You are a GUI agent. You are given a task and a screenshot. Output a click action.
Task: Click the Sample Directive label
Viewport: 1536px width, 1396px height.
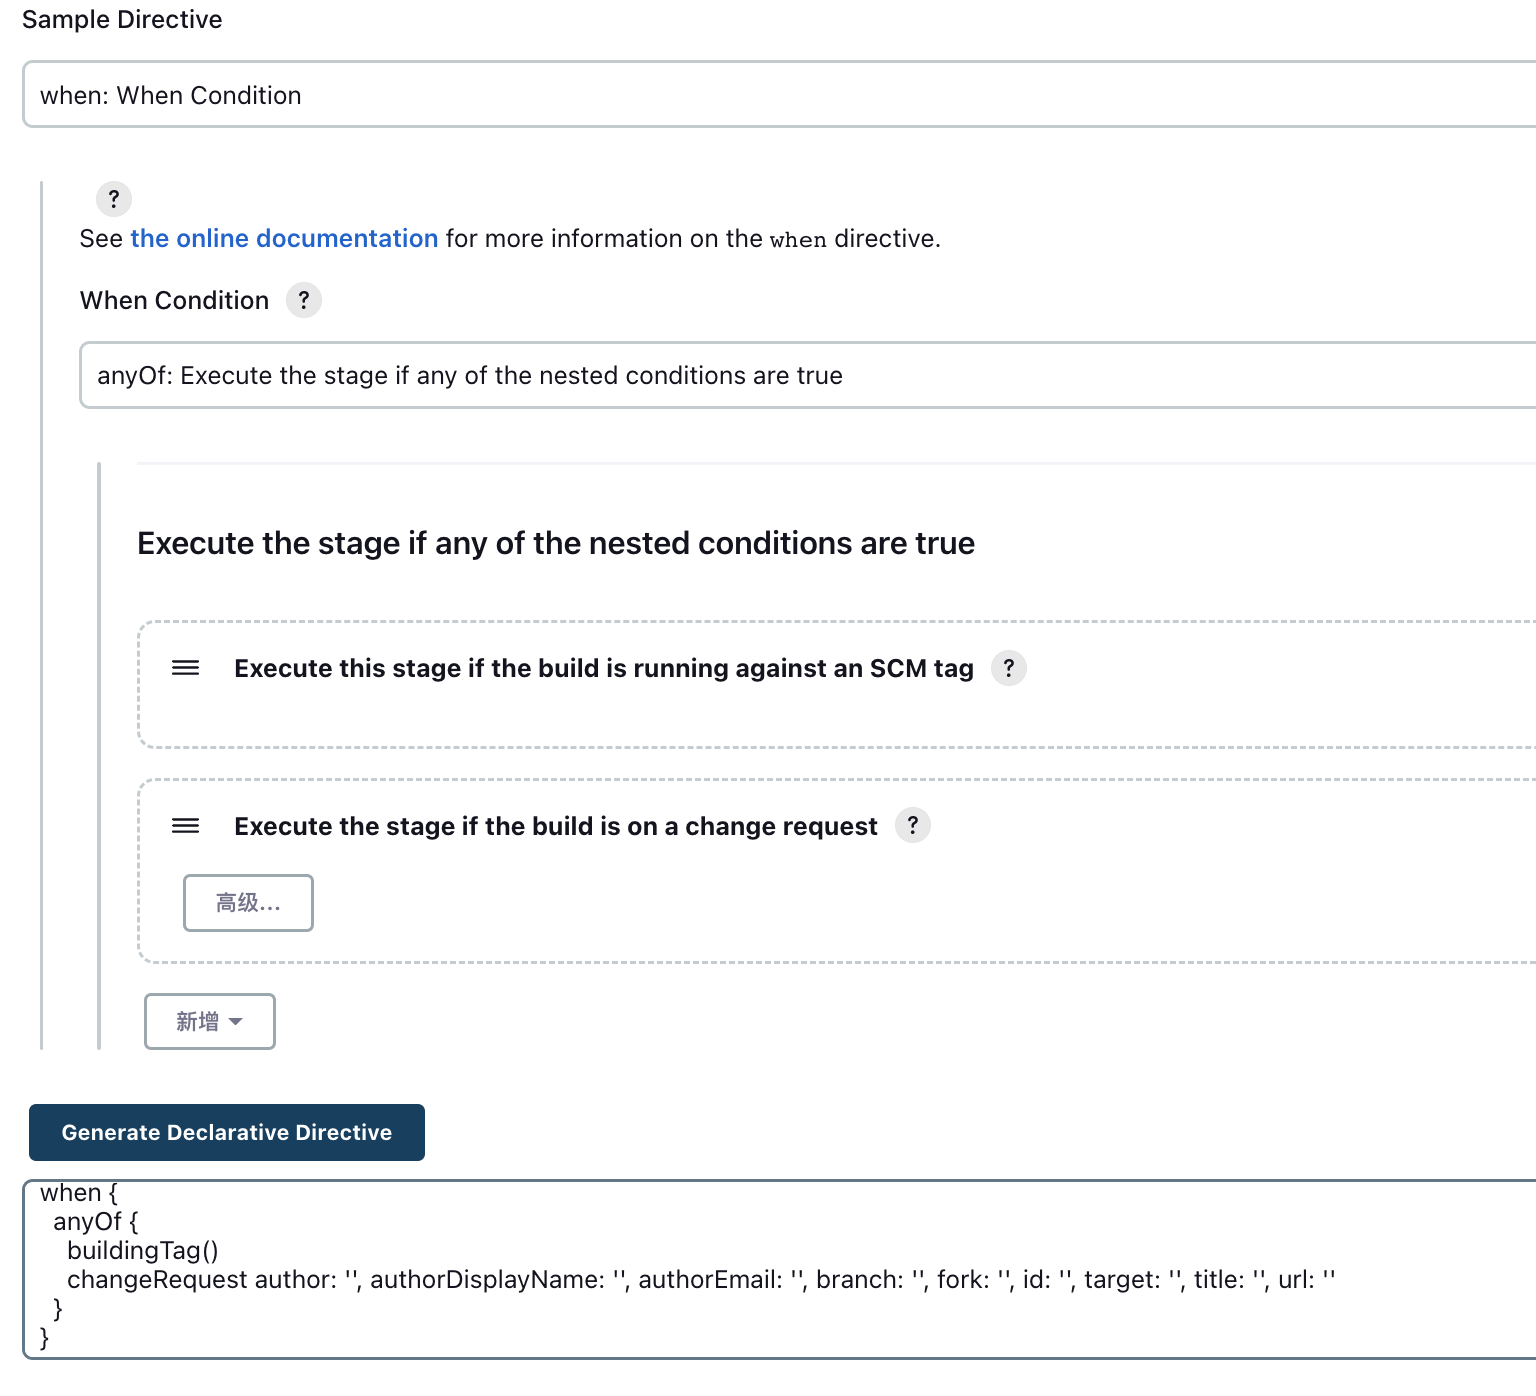click(x=122, y=20)
